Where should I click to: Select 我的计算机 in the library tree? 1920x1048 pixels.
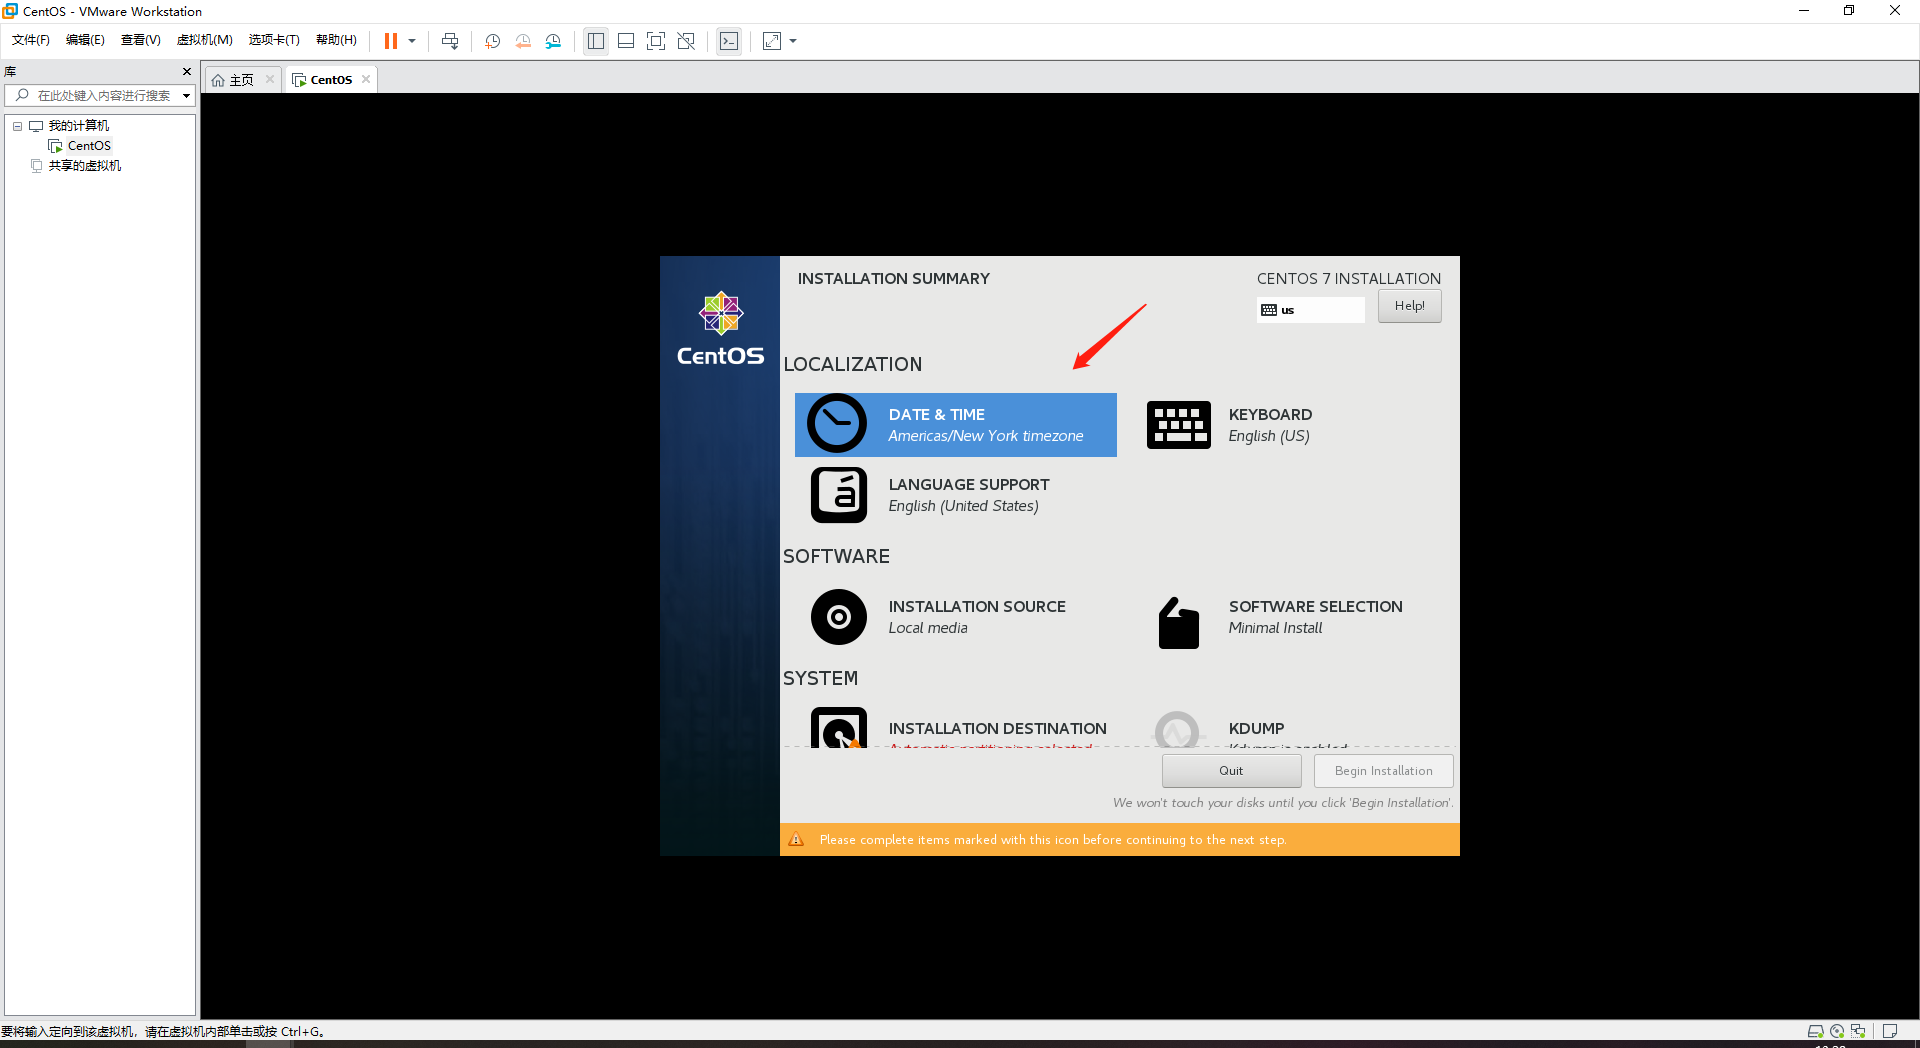click(79, 126)
